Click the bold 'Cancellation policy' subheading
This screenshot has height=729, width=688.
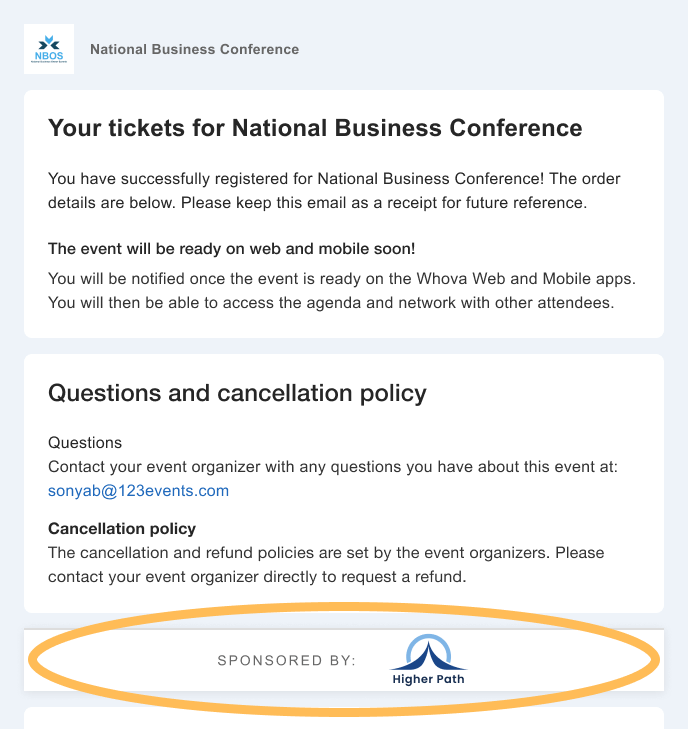122,529
